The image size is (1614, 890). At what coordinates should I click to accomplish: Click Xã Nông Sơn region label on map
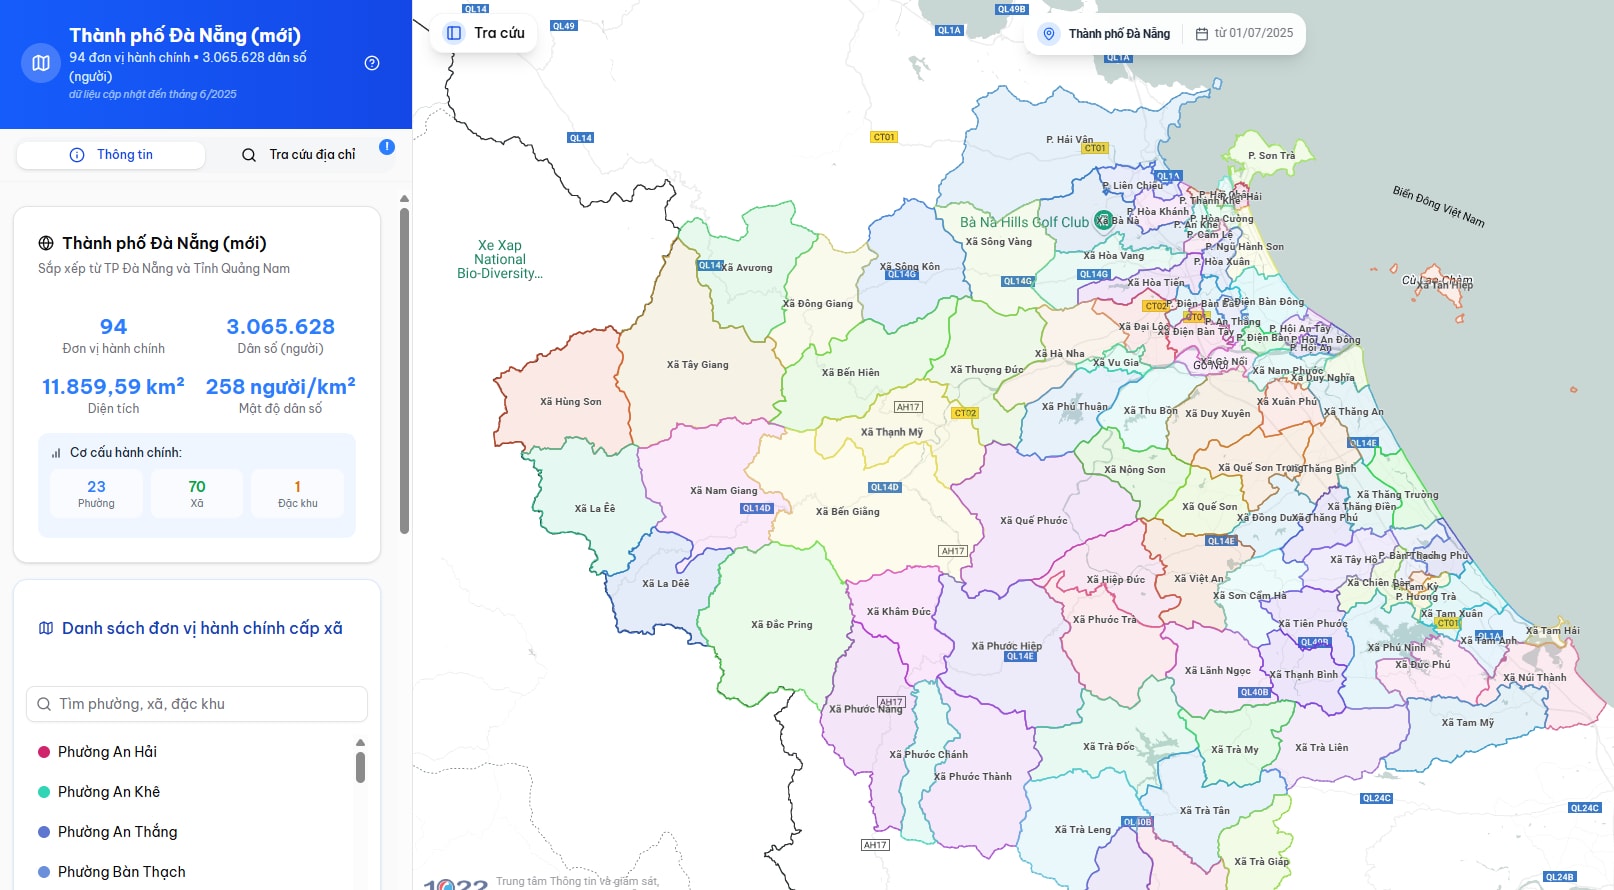[x=1135, y=470]
